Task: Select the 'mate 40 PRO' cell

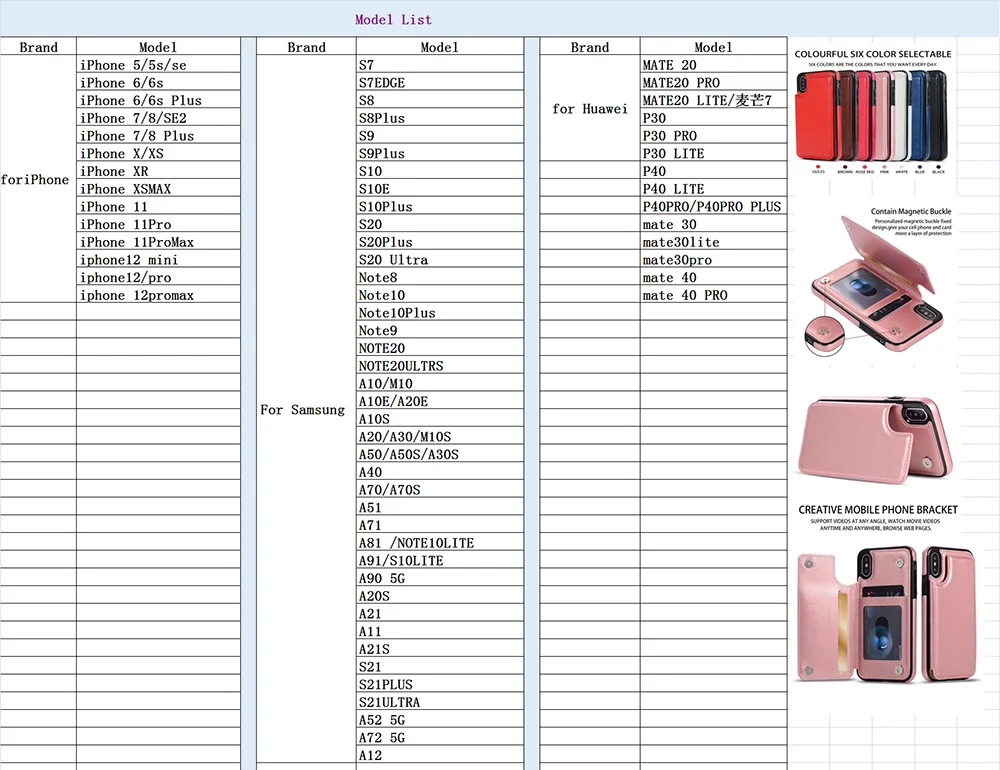Action: point(714,295)
